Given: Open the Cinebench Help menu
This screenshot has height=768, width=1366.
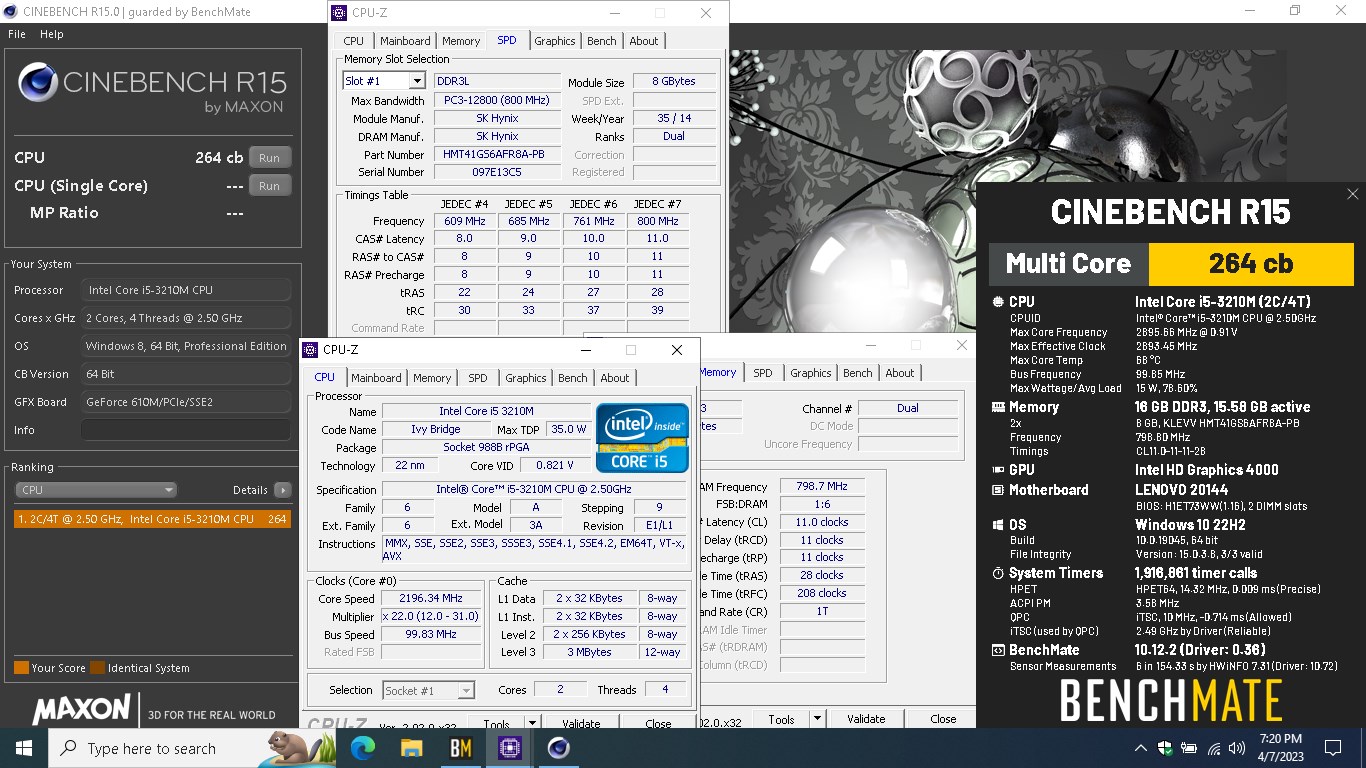Looking at the screenshot, I should (52, 34).
